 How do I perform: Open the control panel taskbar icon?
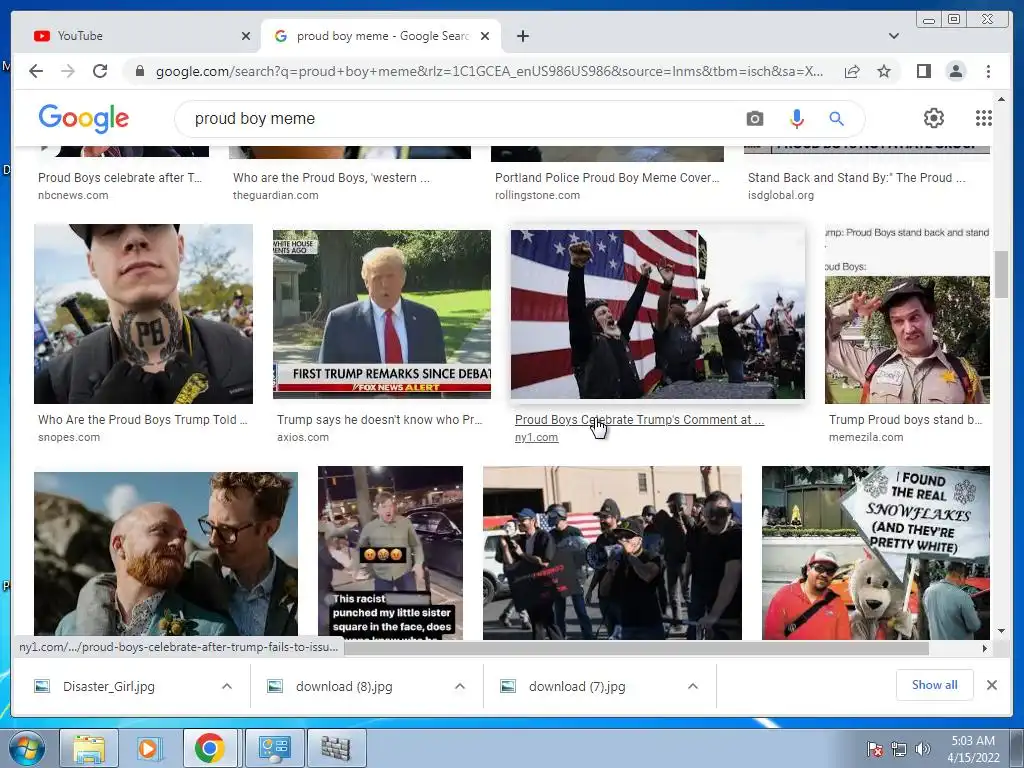click(274, 748)
